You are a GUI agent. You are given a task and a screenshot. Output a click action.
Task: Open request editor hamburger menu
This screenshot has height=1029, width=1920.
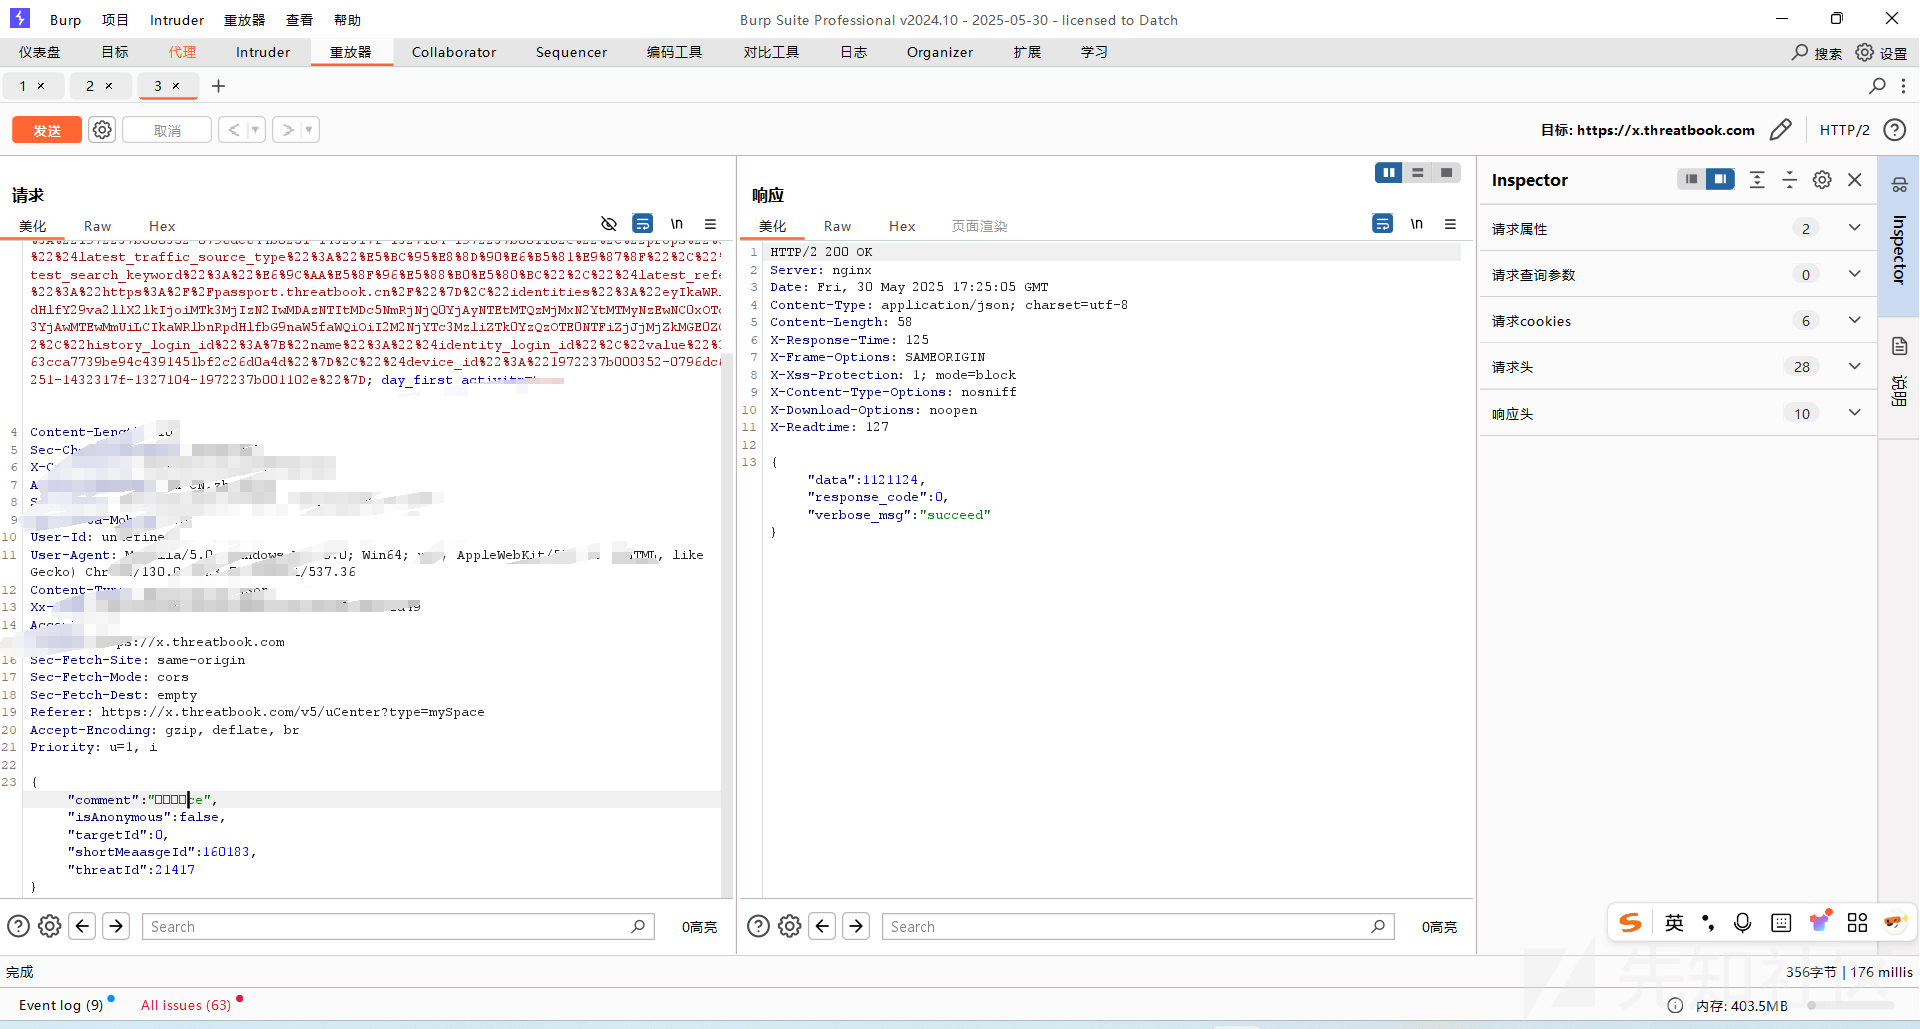(710, 224)
